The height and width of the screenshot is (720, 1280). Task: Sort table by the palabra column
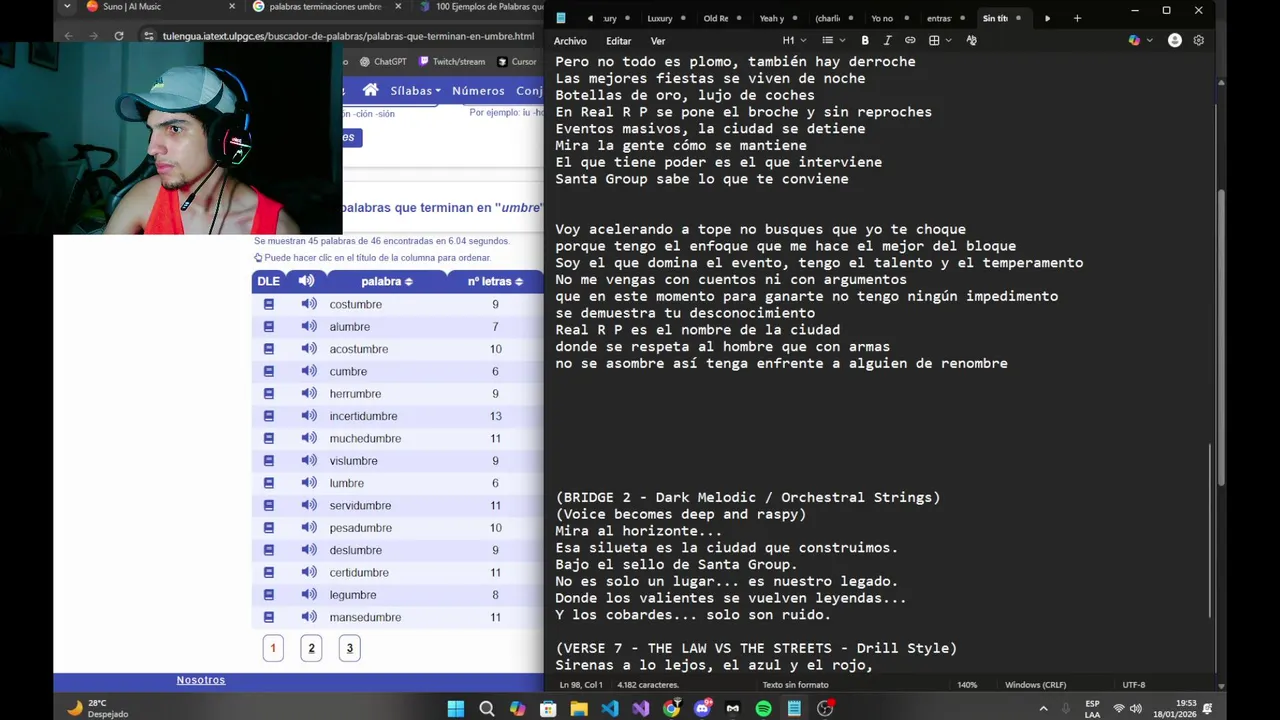coord(386,281)
